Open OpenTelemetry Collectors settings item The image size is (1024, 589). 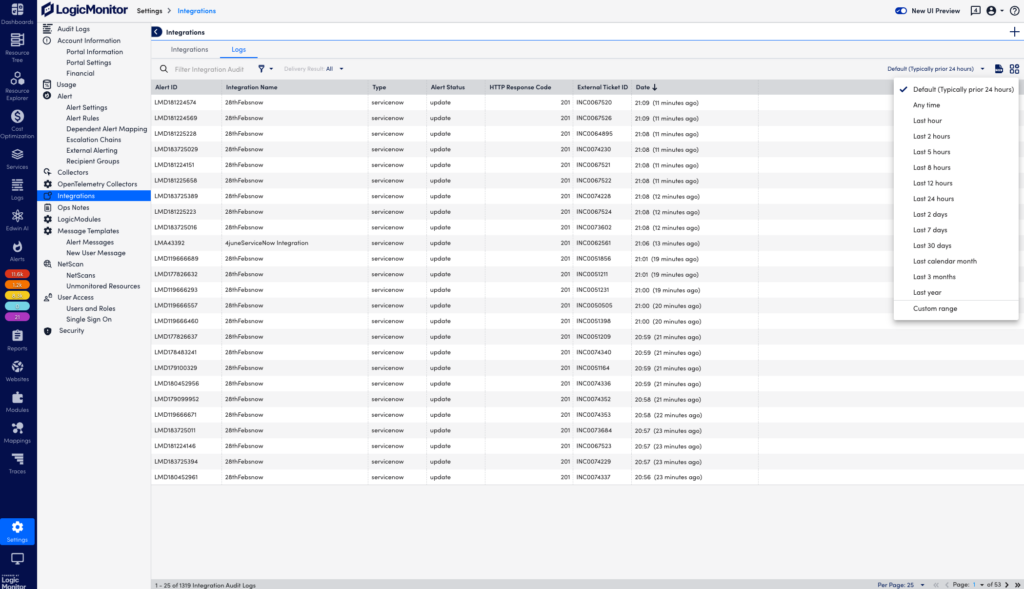click(97, 184)
